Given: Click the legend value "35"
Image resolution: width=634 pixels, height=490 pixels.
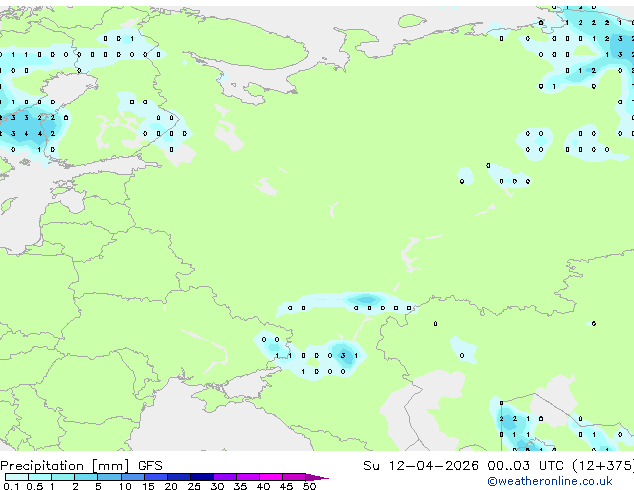Looking at the screenshot, I should pos(240,486).
